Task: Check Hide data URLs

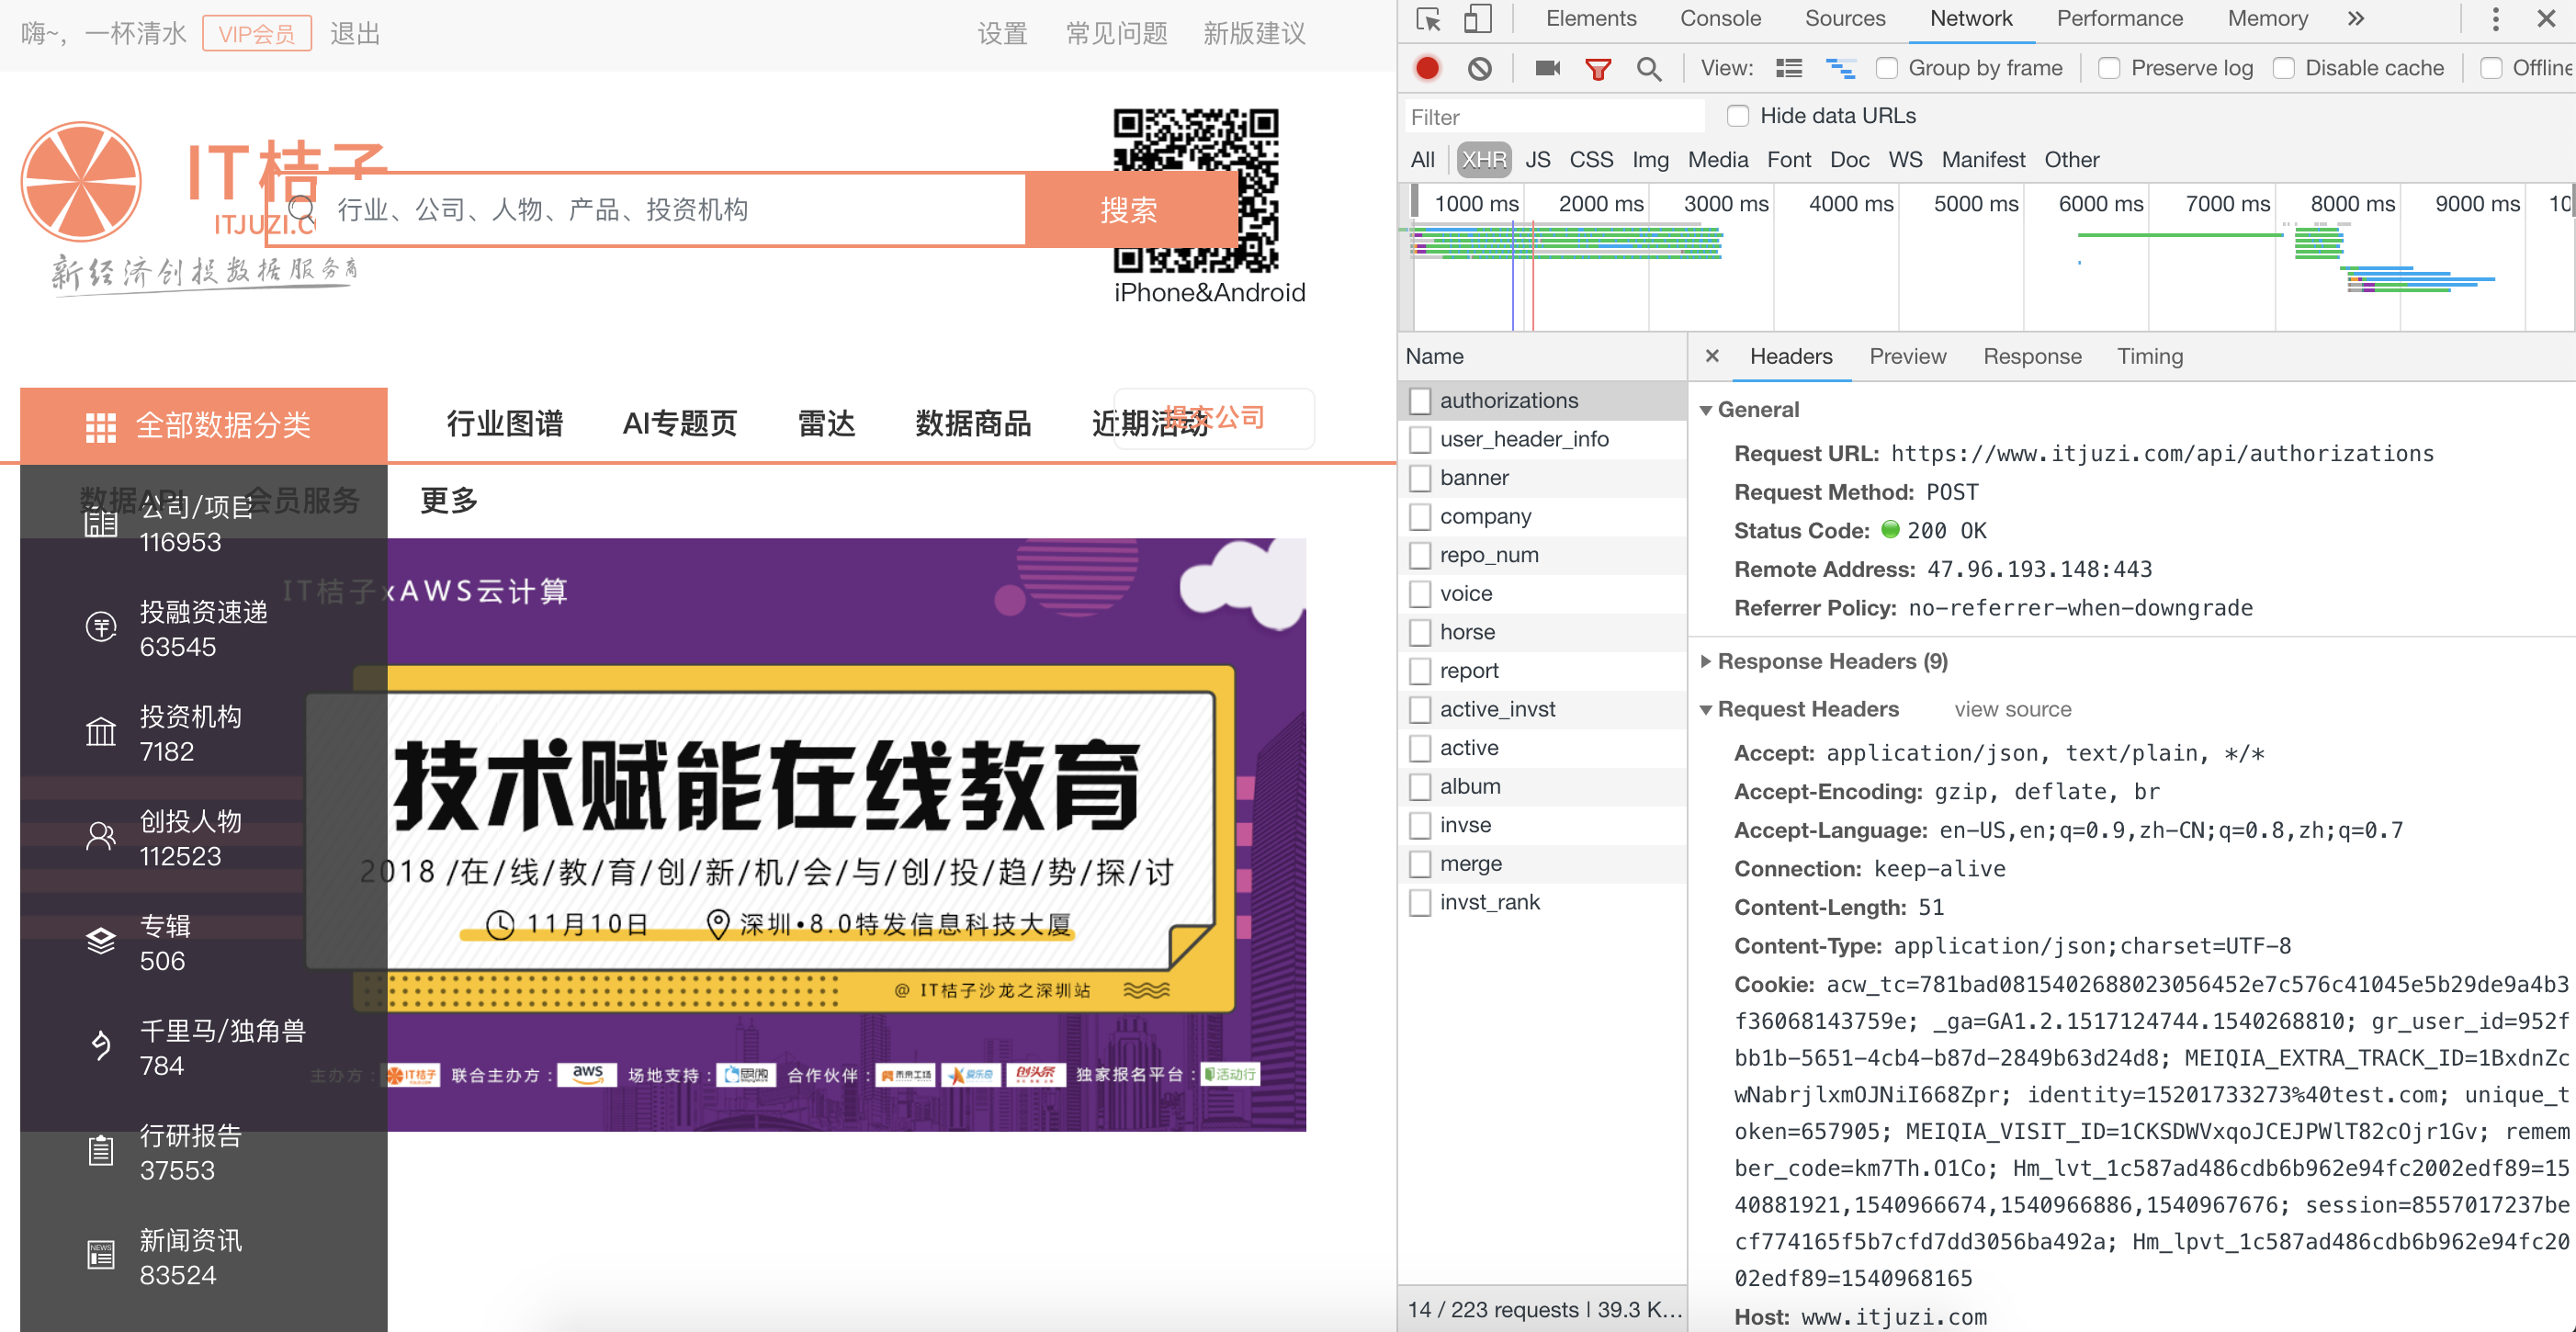Action: (x=1738, y=116)
